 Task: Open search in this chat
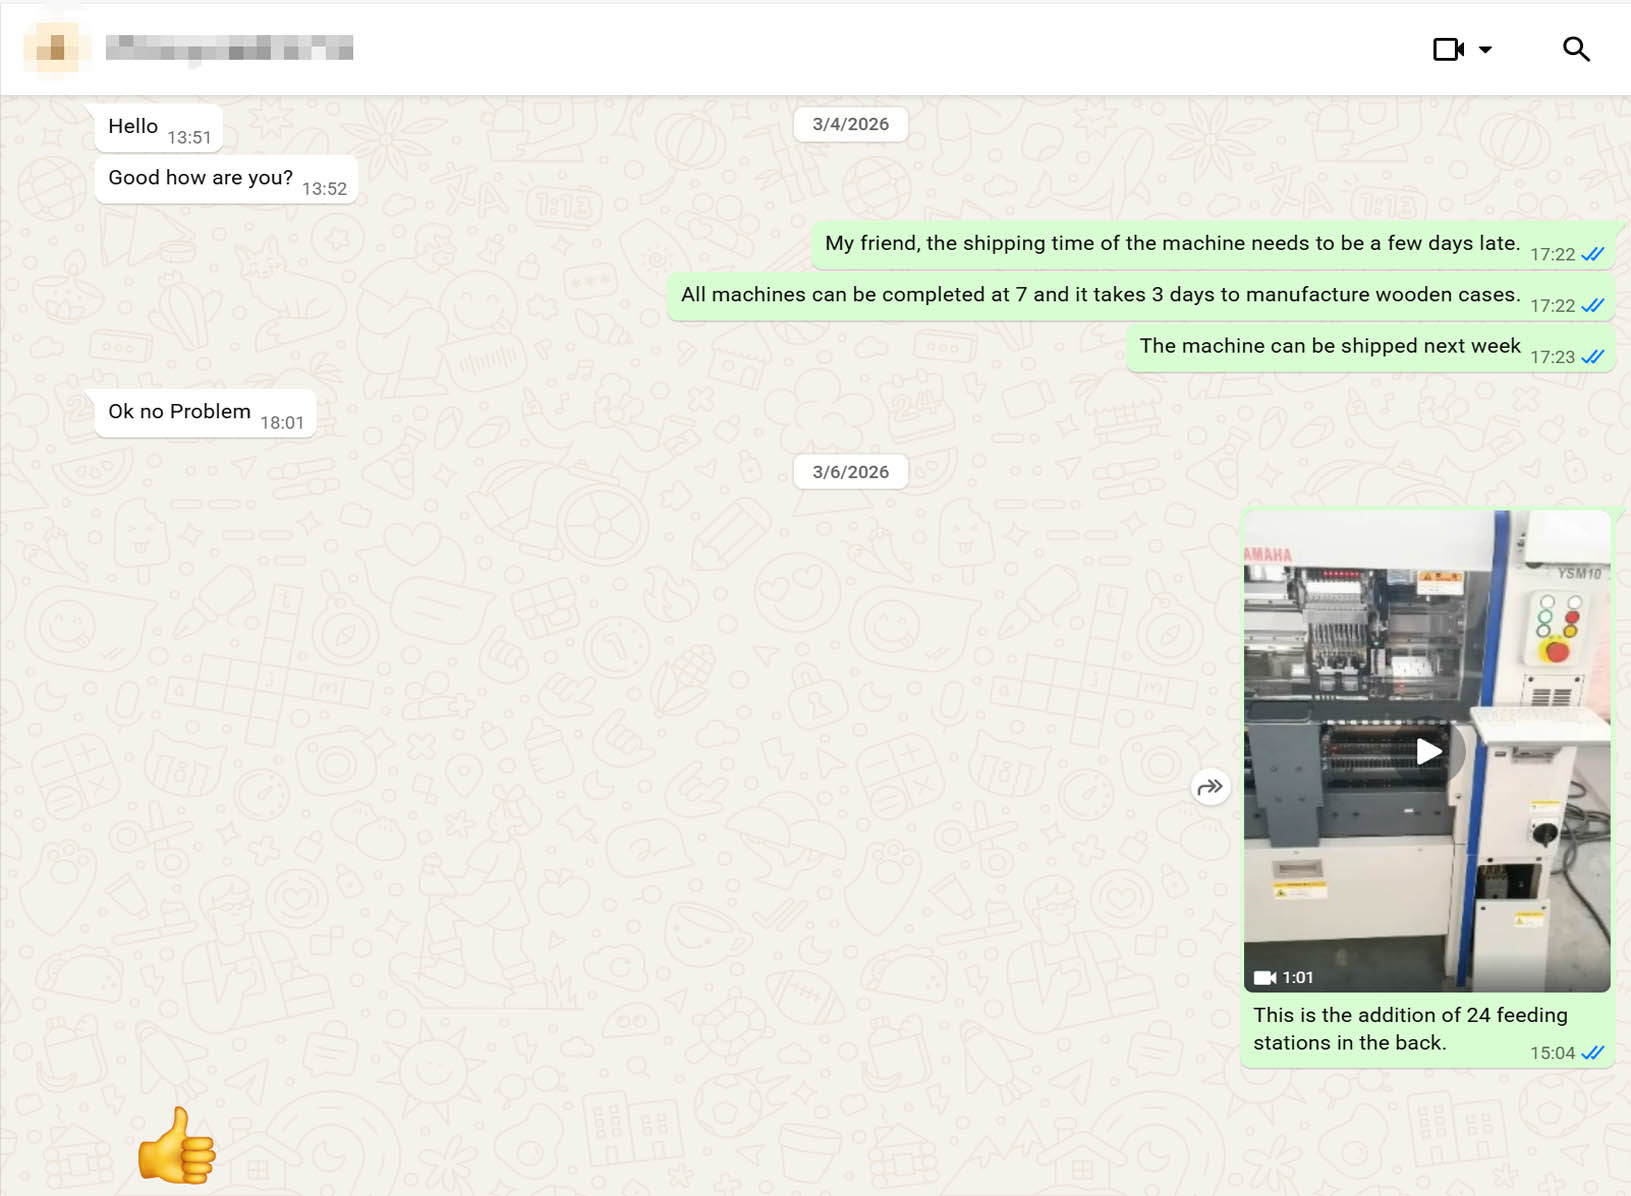1576,49
